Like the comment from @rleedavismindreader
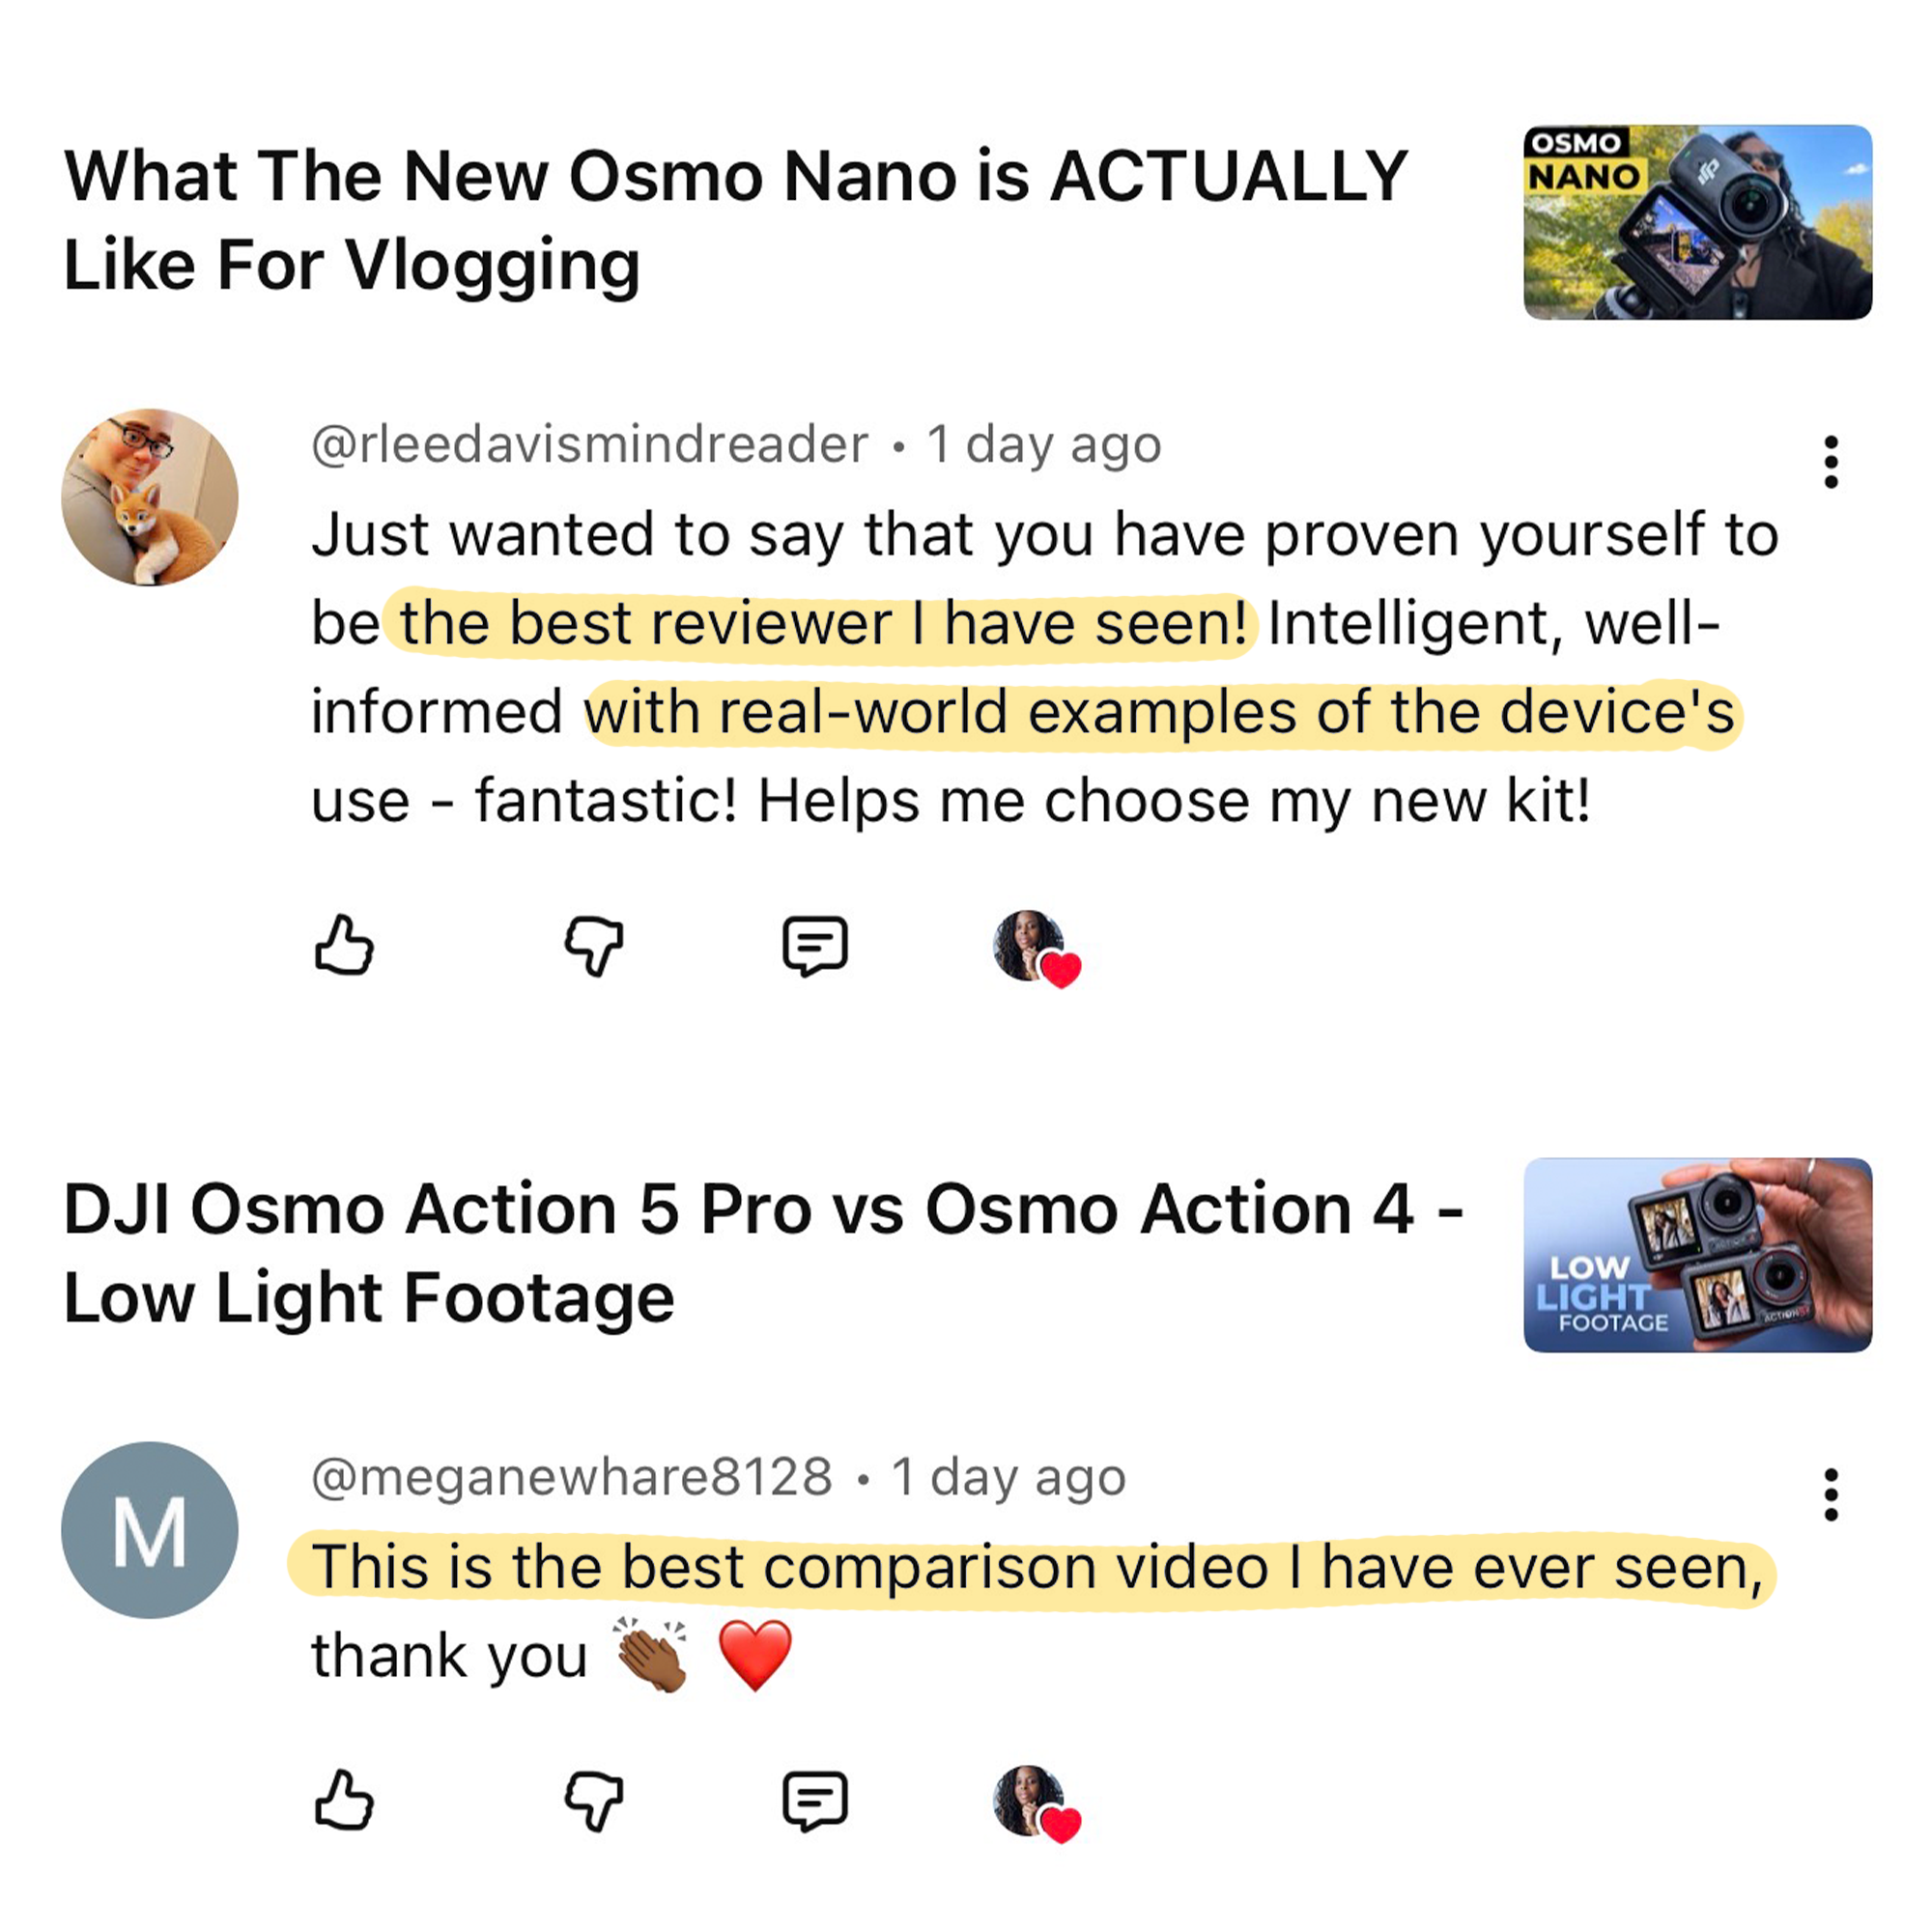Screen dimensions: 1932x1932 pyautogui.click(x=344, y=945)
